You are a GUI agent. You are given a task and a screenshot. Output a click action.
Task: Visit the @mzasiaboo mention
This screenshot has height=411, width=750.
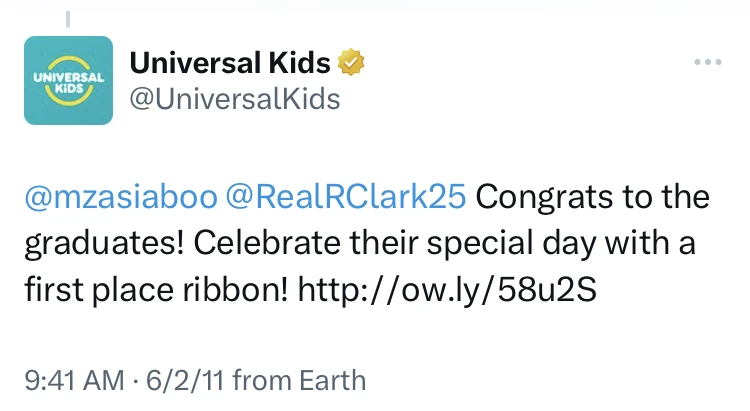click(x=119, y=197)
